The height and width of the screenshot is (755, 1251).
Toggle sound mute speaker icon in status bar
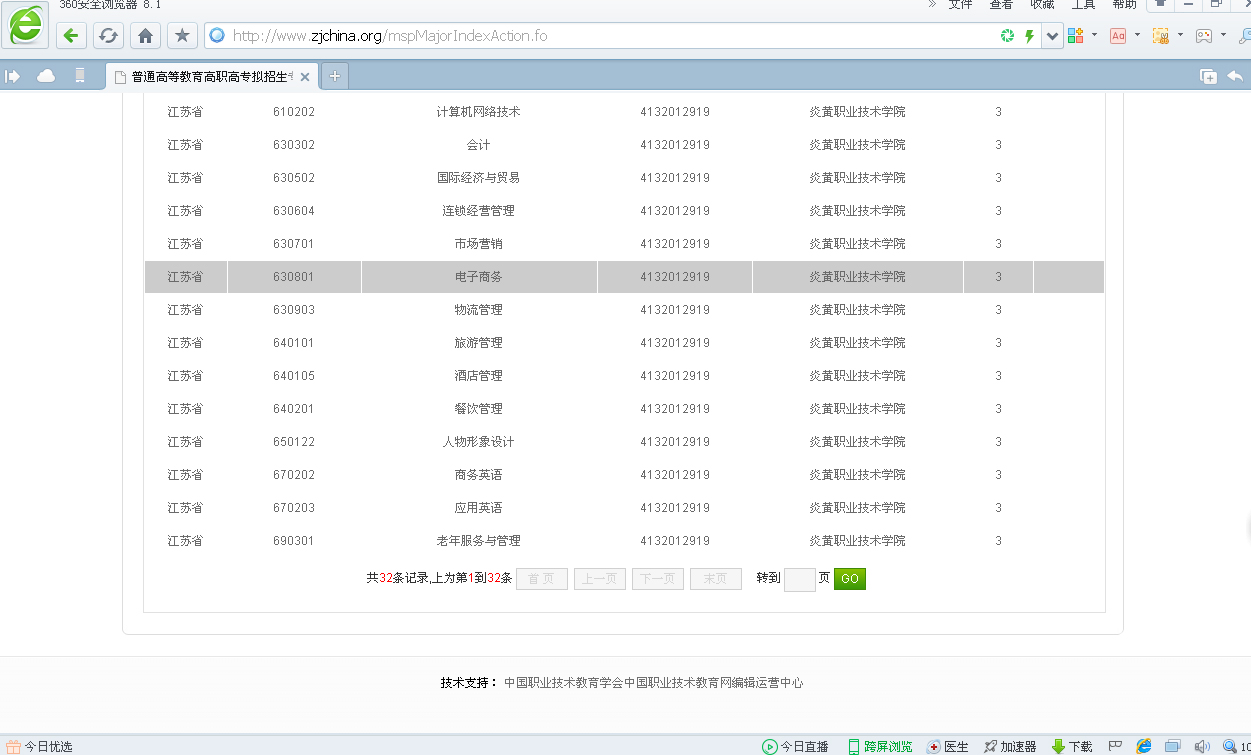click(x=1202, y=746)
